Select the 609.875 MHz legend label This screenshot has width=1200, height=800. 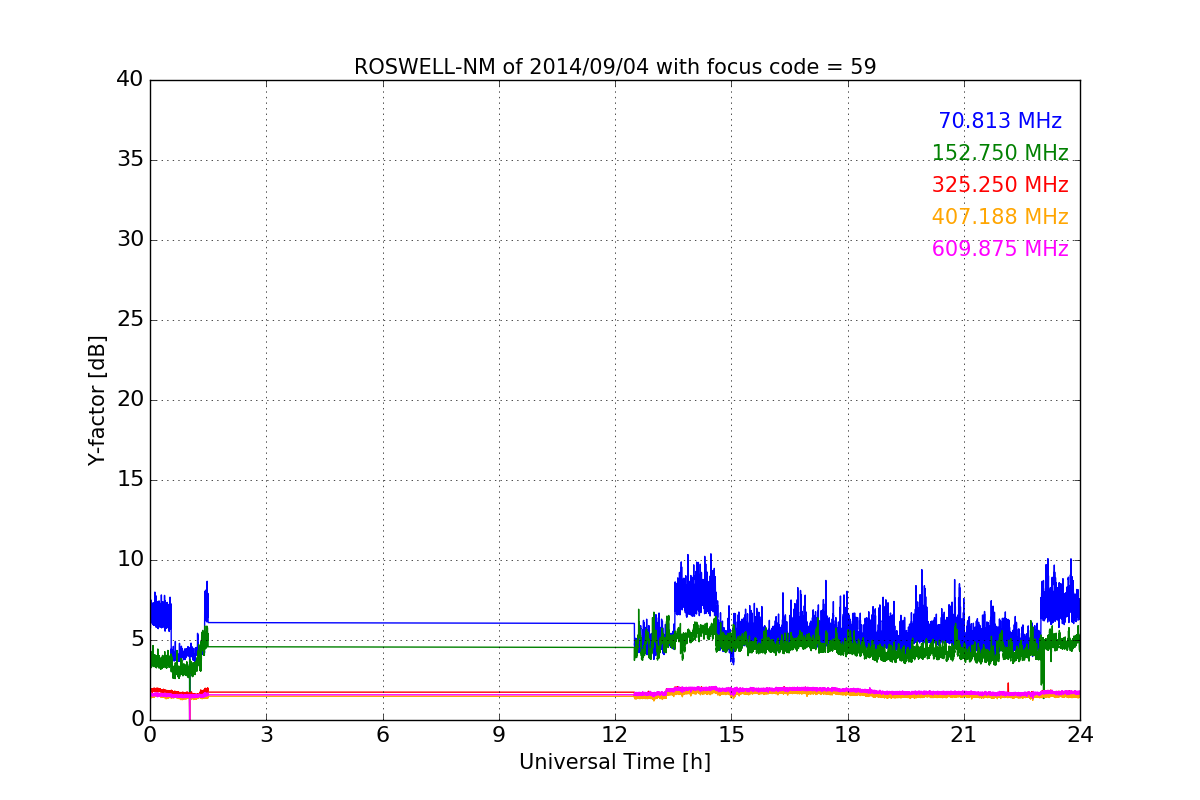(1000, 249)
